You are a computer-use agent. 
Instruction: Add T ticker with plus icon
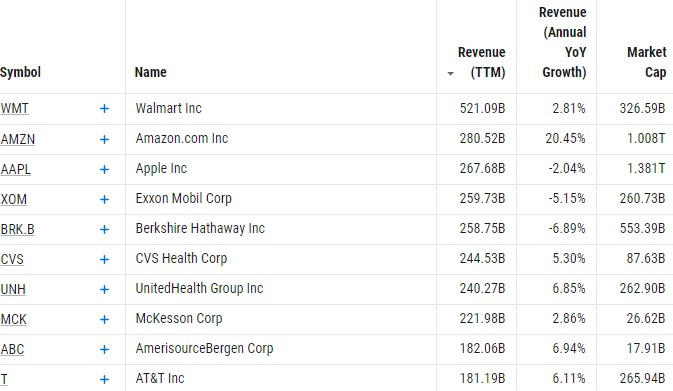pyautogui.click(x=104, y=380)
